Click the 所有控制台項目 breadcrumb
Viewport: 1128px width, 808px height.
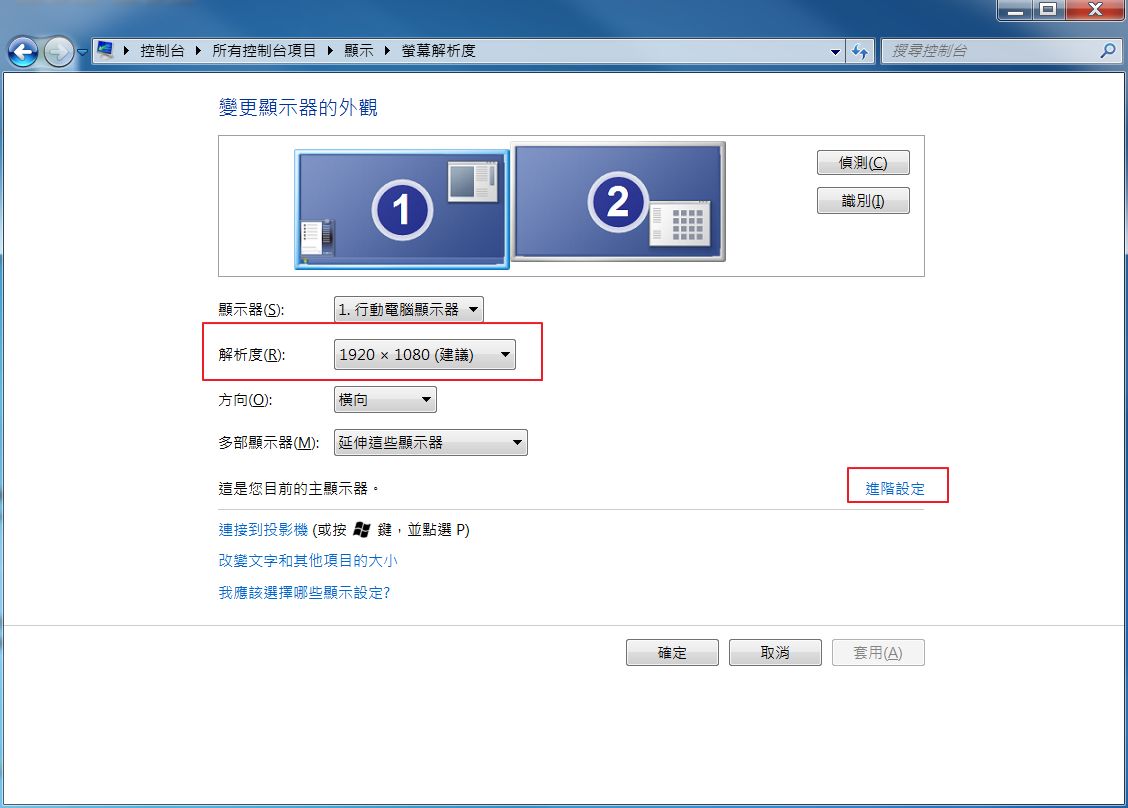264,50
